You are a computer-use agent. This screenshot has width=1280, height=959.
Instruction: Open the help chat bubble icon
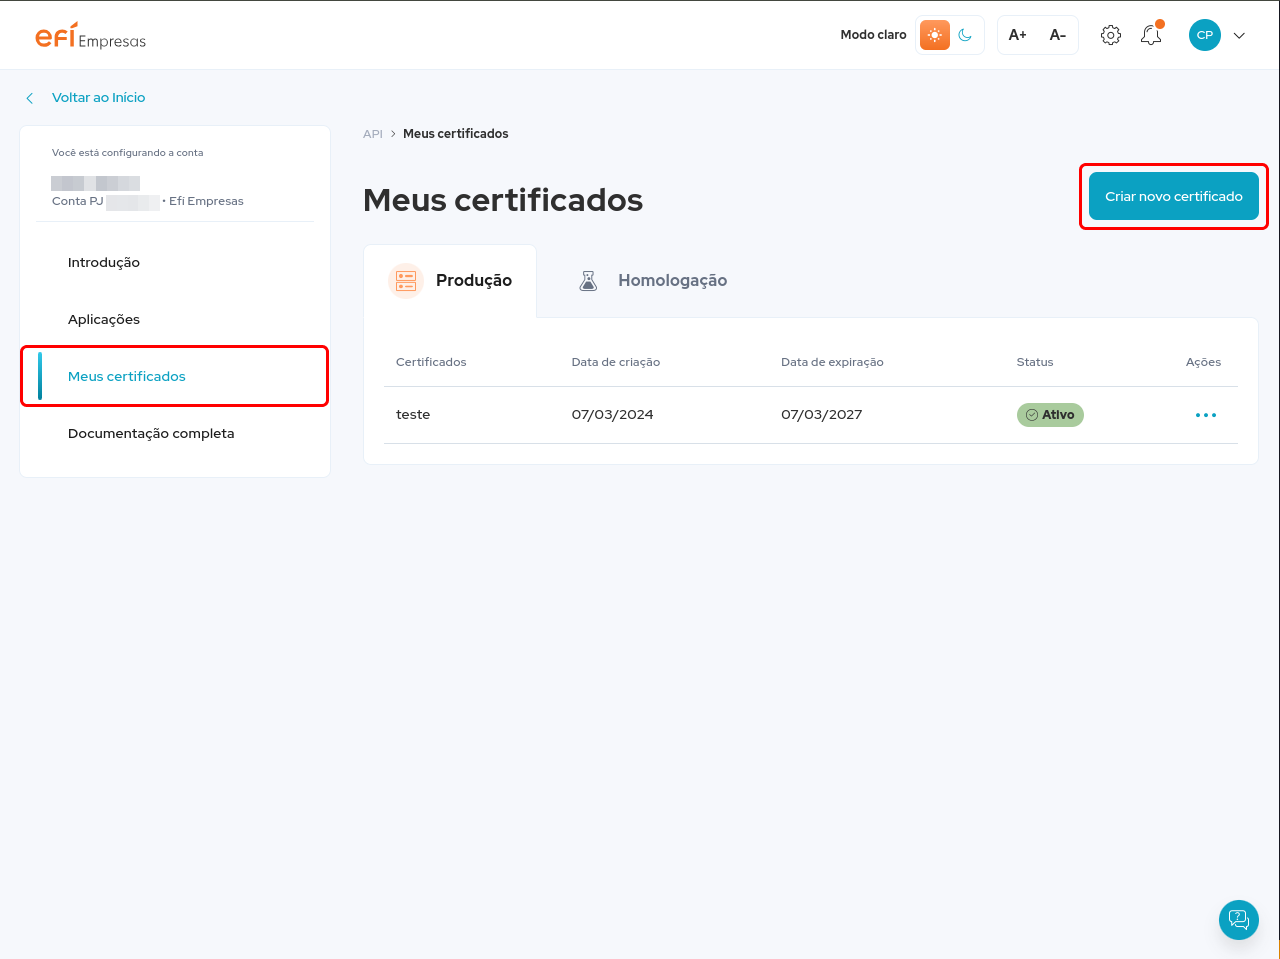(1239, 920)
